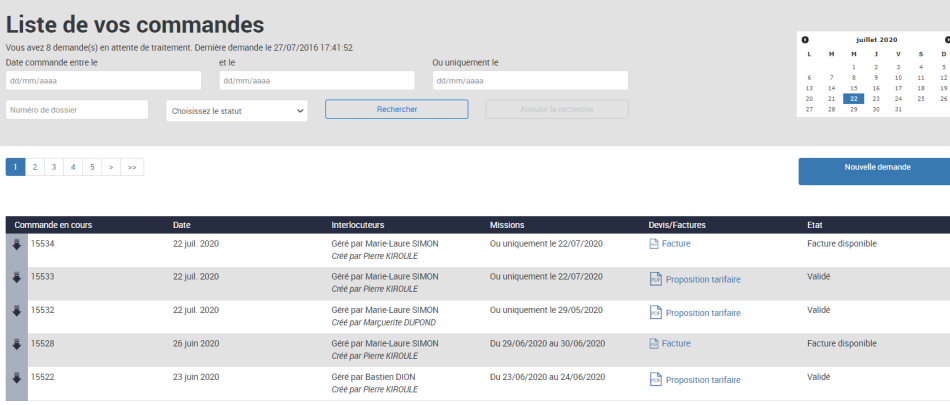Go to page 2 of orders
The image size is (950, 405).
pos(34,167)
